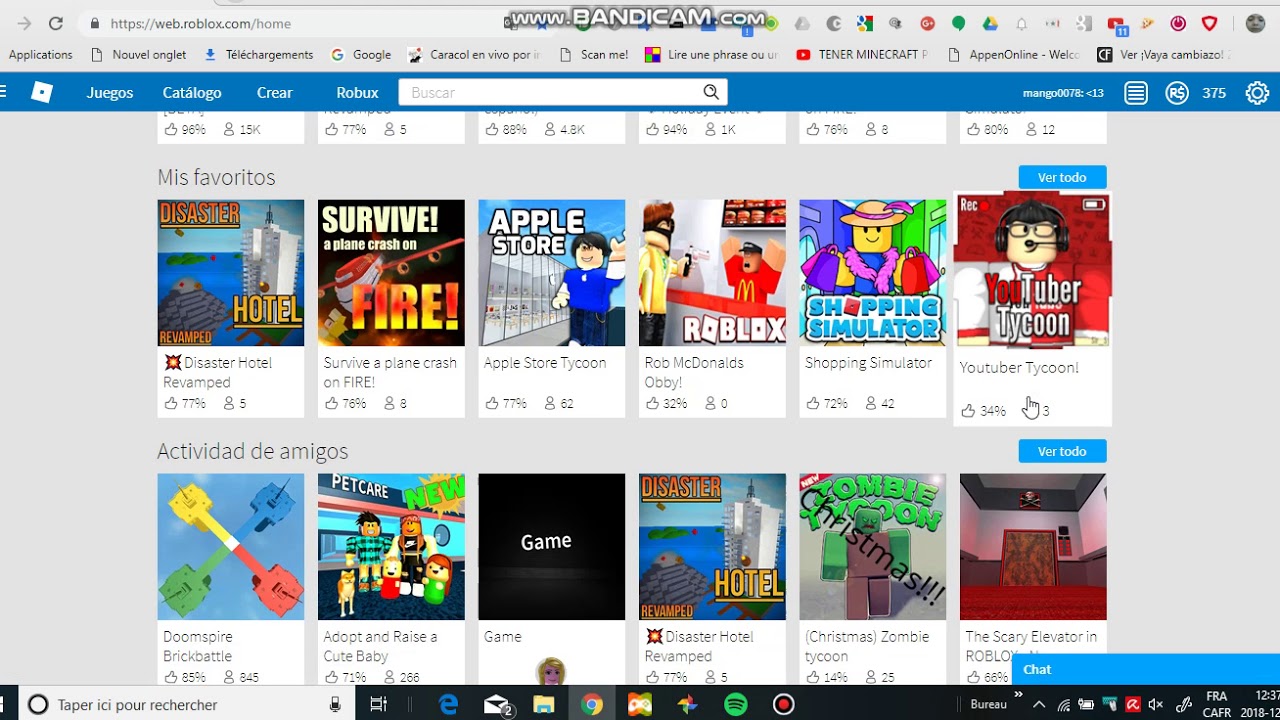The height and width of the screenshot is (720, 1280).
Task: Click the Apple Store Tycoon title text
Action: click(x=545, y=363)
